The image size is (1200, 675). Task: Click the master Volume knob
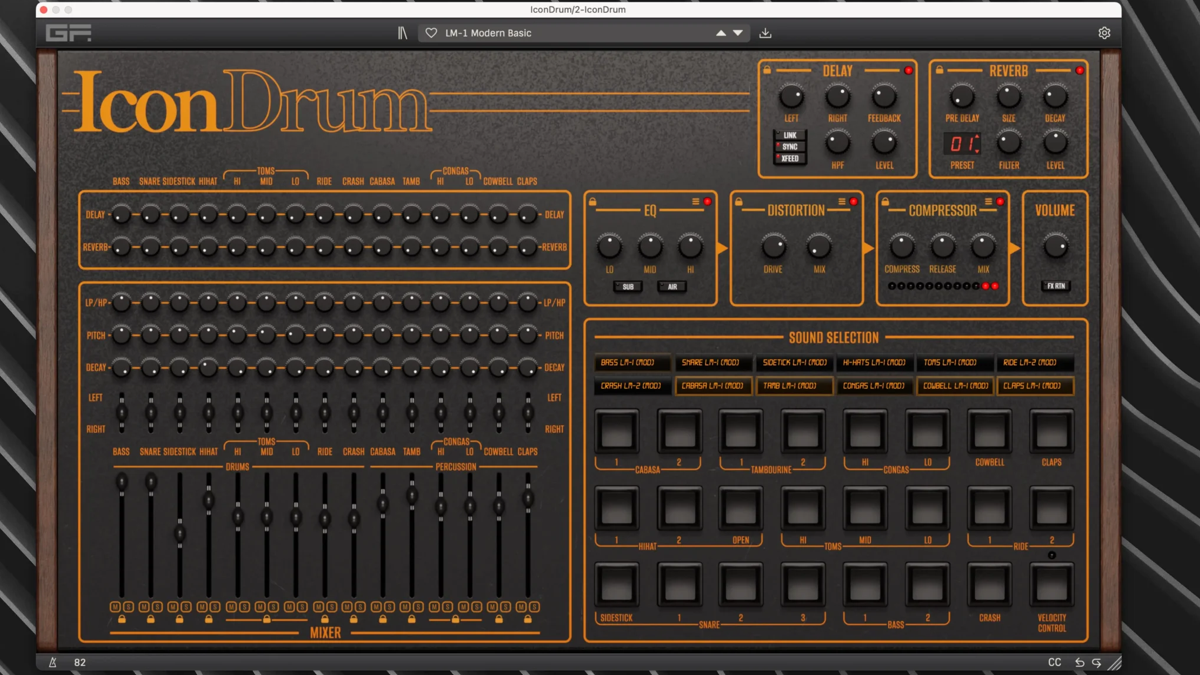click(1055, 246)
